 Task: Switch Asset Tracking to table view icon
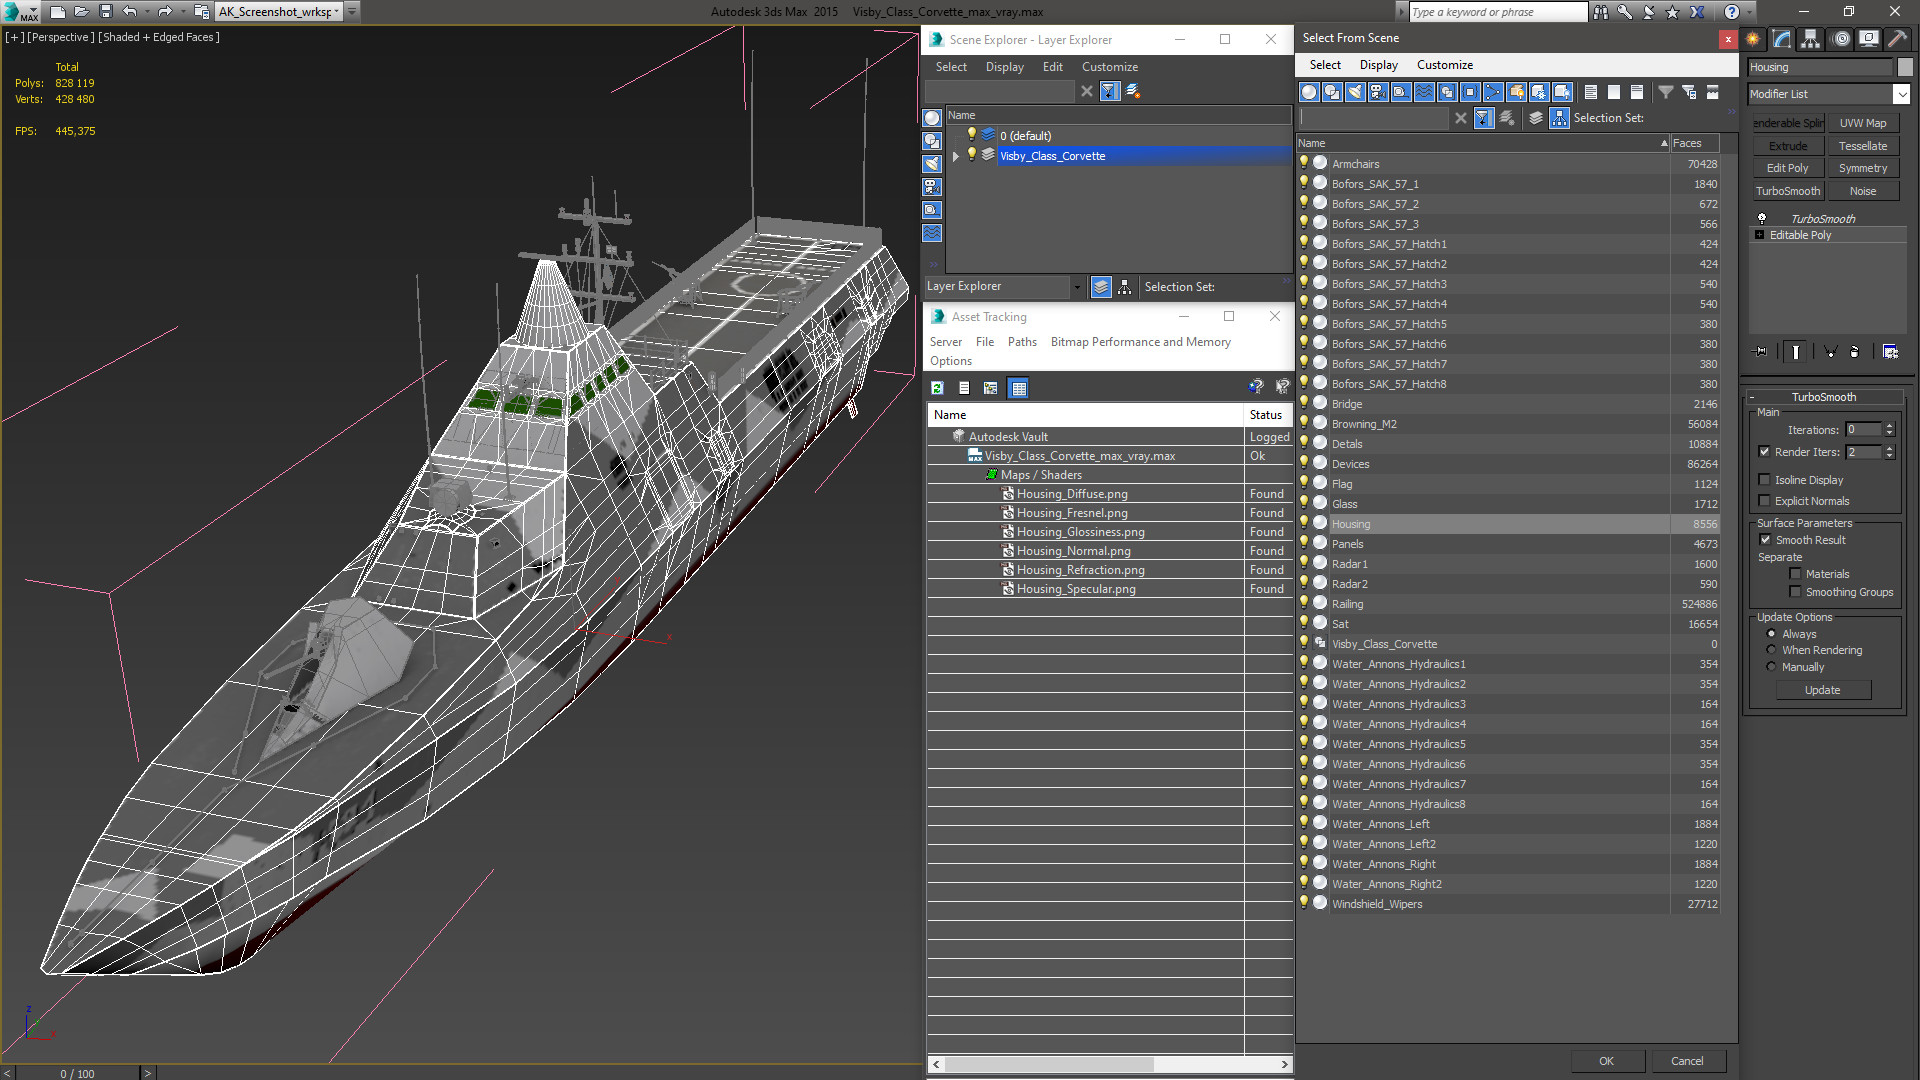point(1018,388)
